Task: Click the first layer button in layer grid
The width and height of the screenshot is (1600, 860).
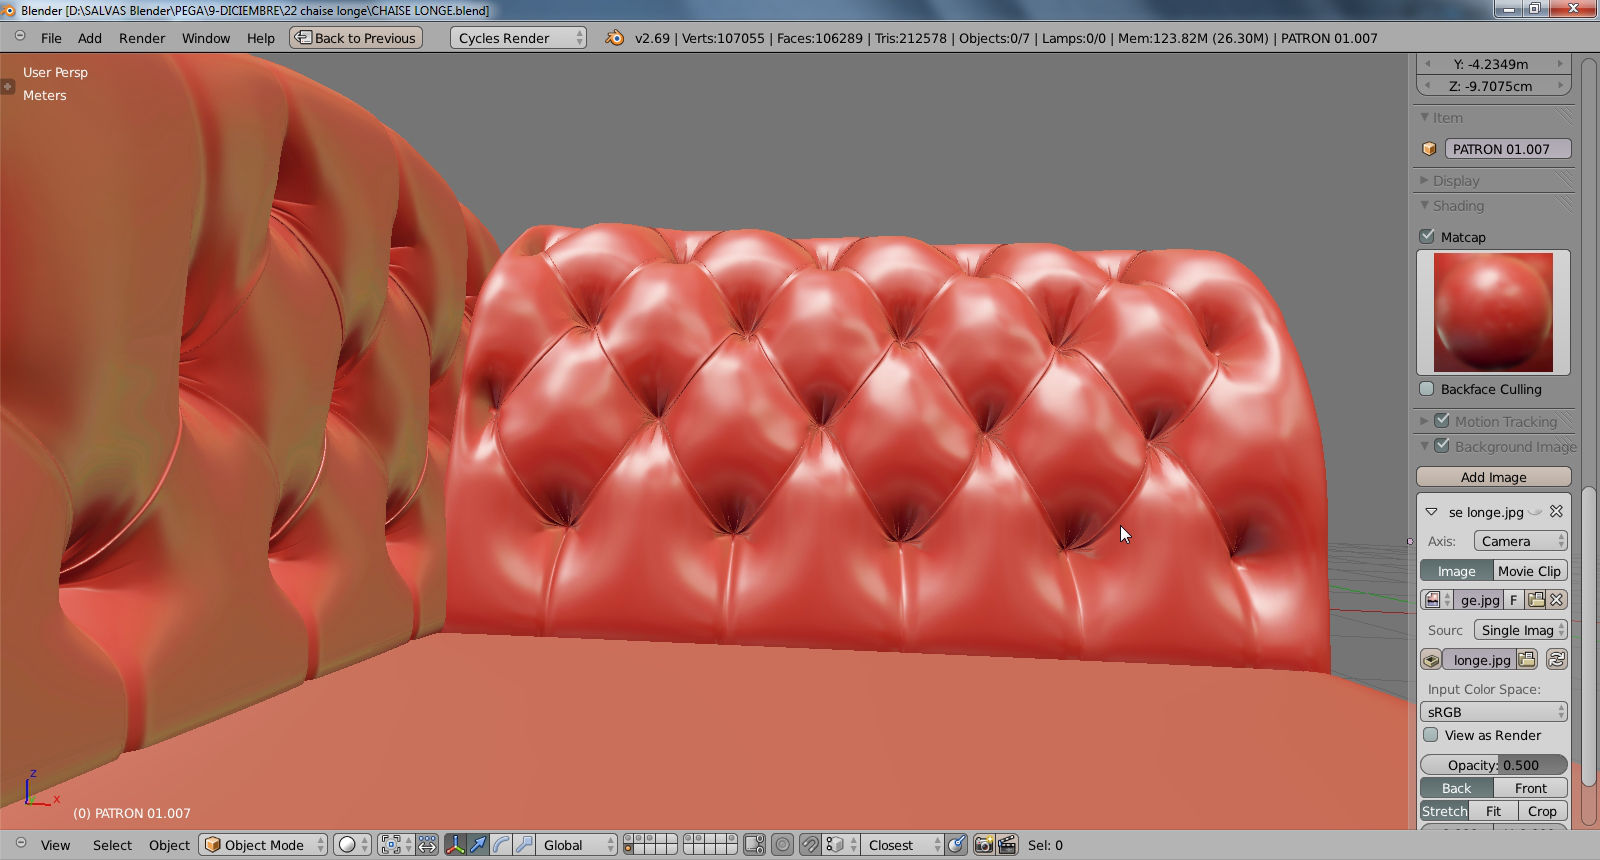Action: (x=630, y=840)
